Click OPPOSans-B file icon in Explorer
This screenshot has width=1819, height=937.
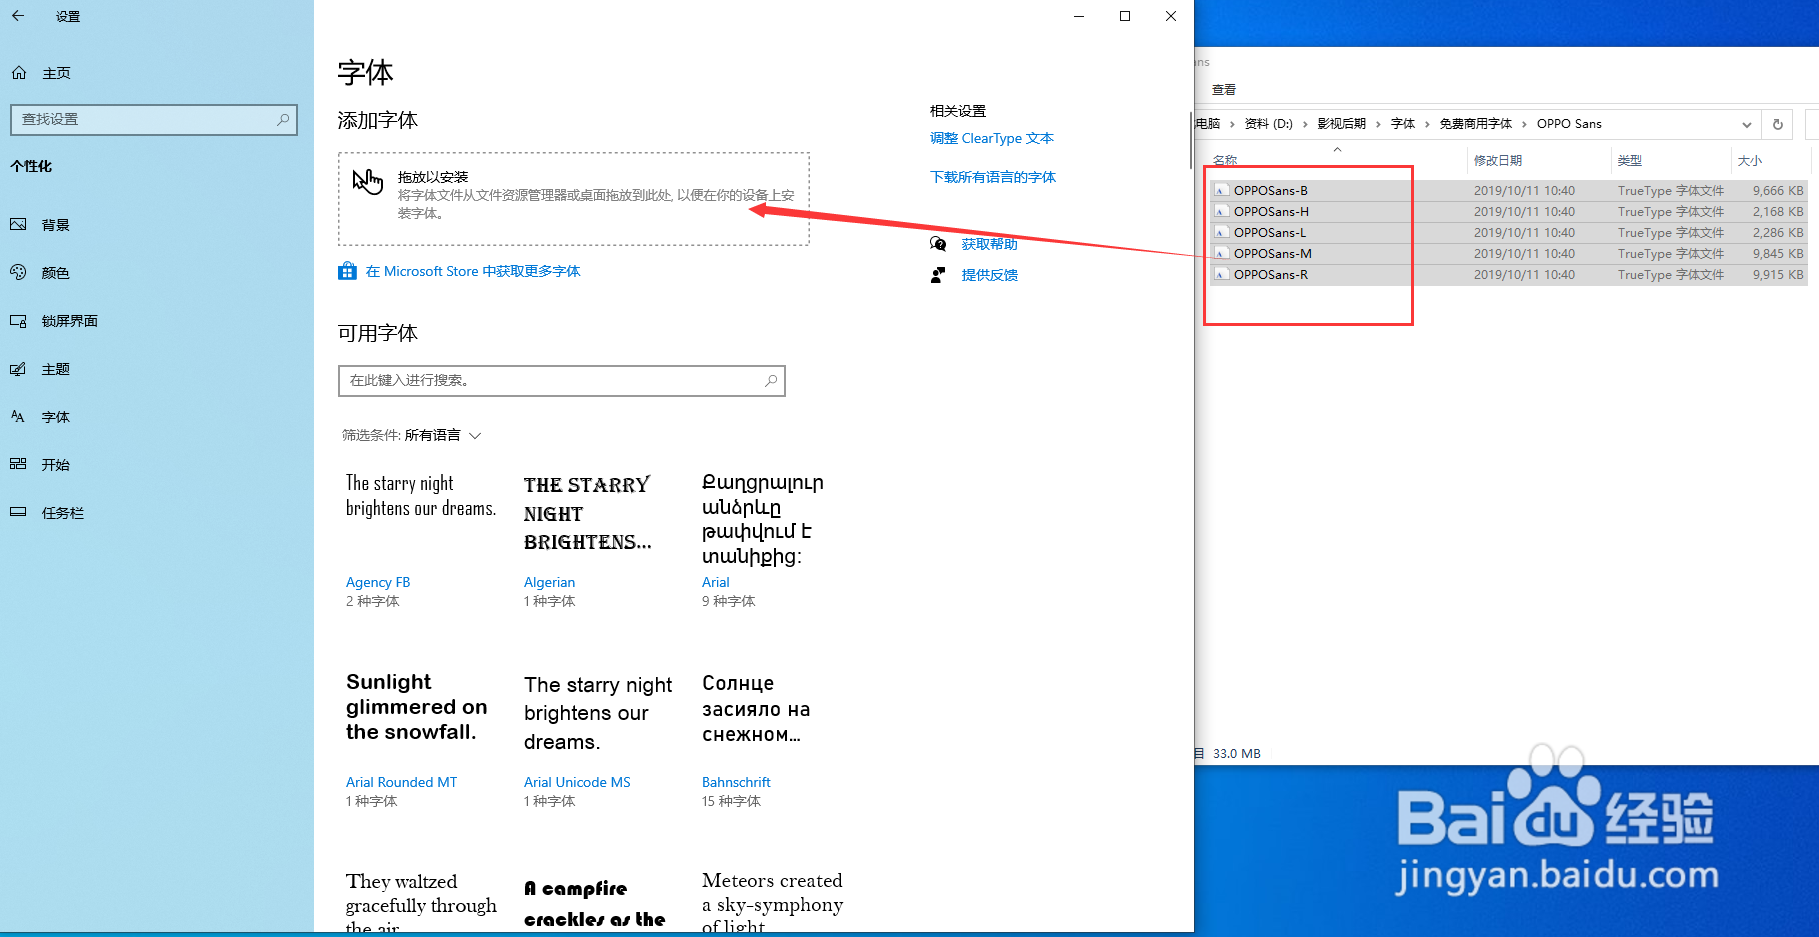tap(1221, 190)
